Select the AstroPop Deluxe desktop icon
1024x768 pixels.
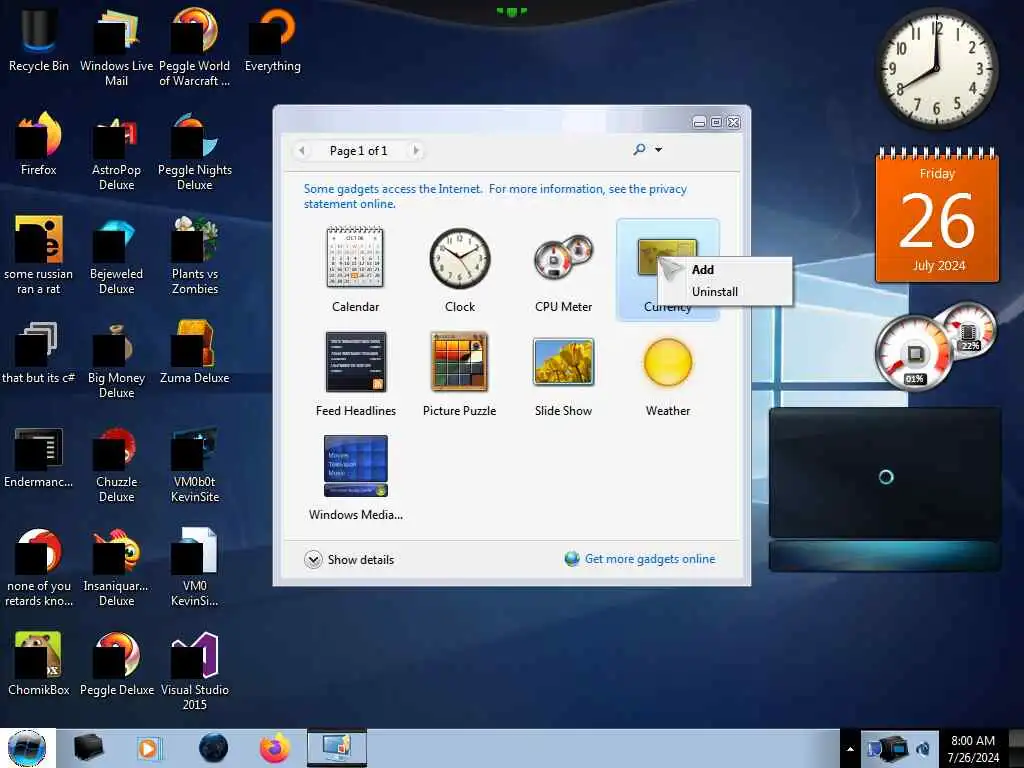point(116,152)
